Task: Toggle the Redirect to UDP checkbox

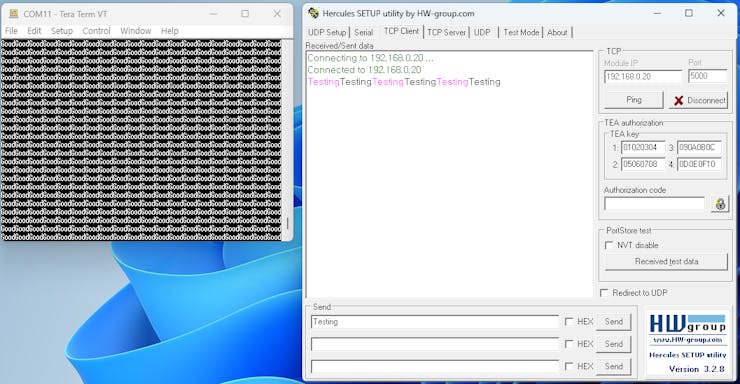Action: pos(604,293)
